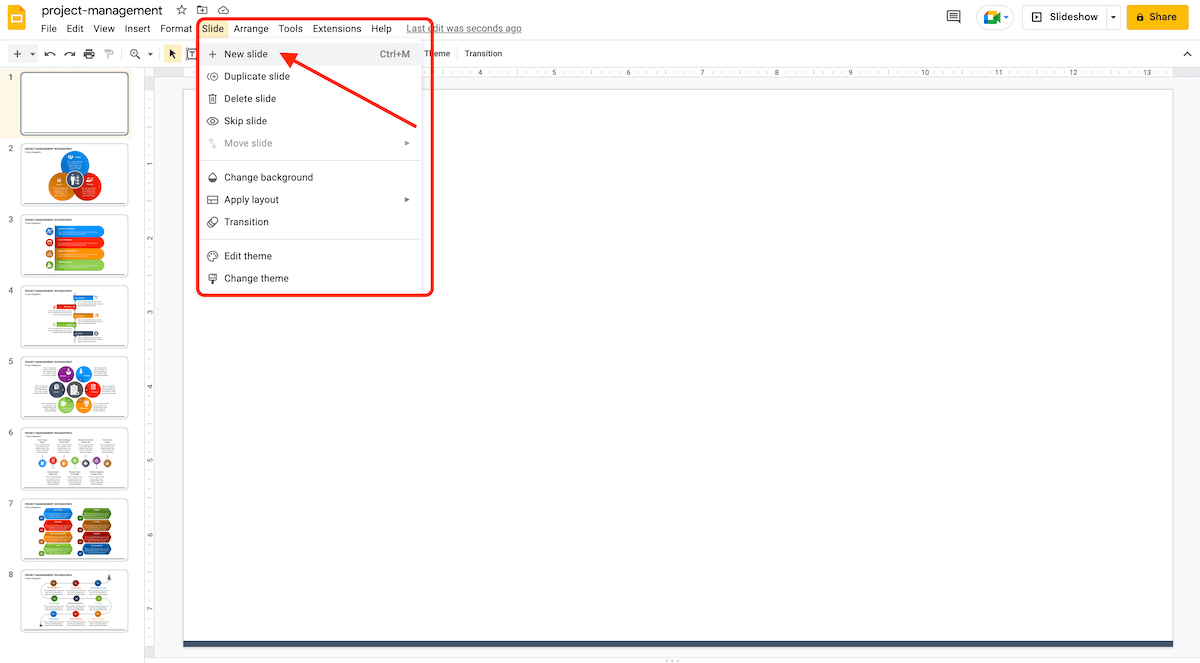The width and height of the screenshot is (1200, 663).
Task: Click the paint format roller icon
Action: pos(109,54)
